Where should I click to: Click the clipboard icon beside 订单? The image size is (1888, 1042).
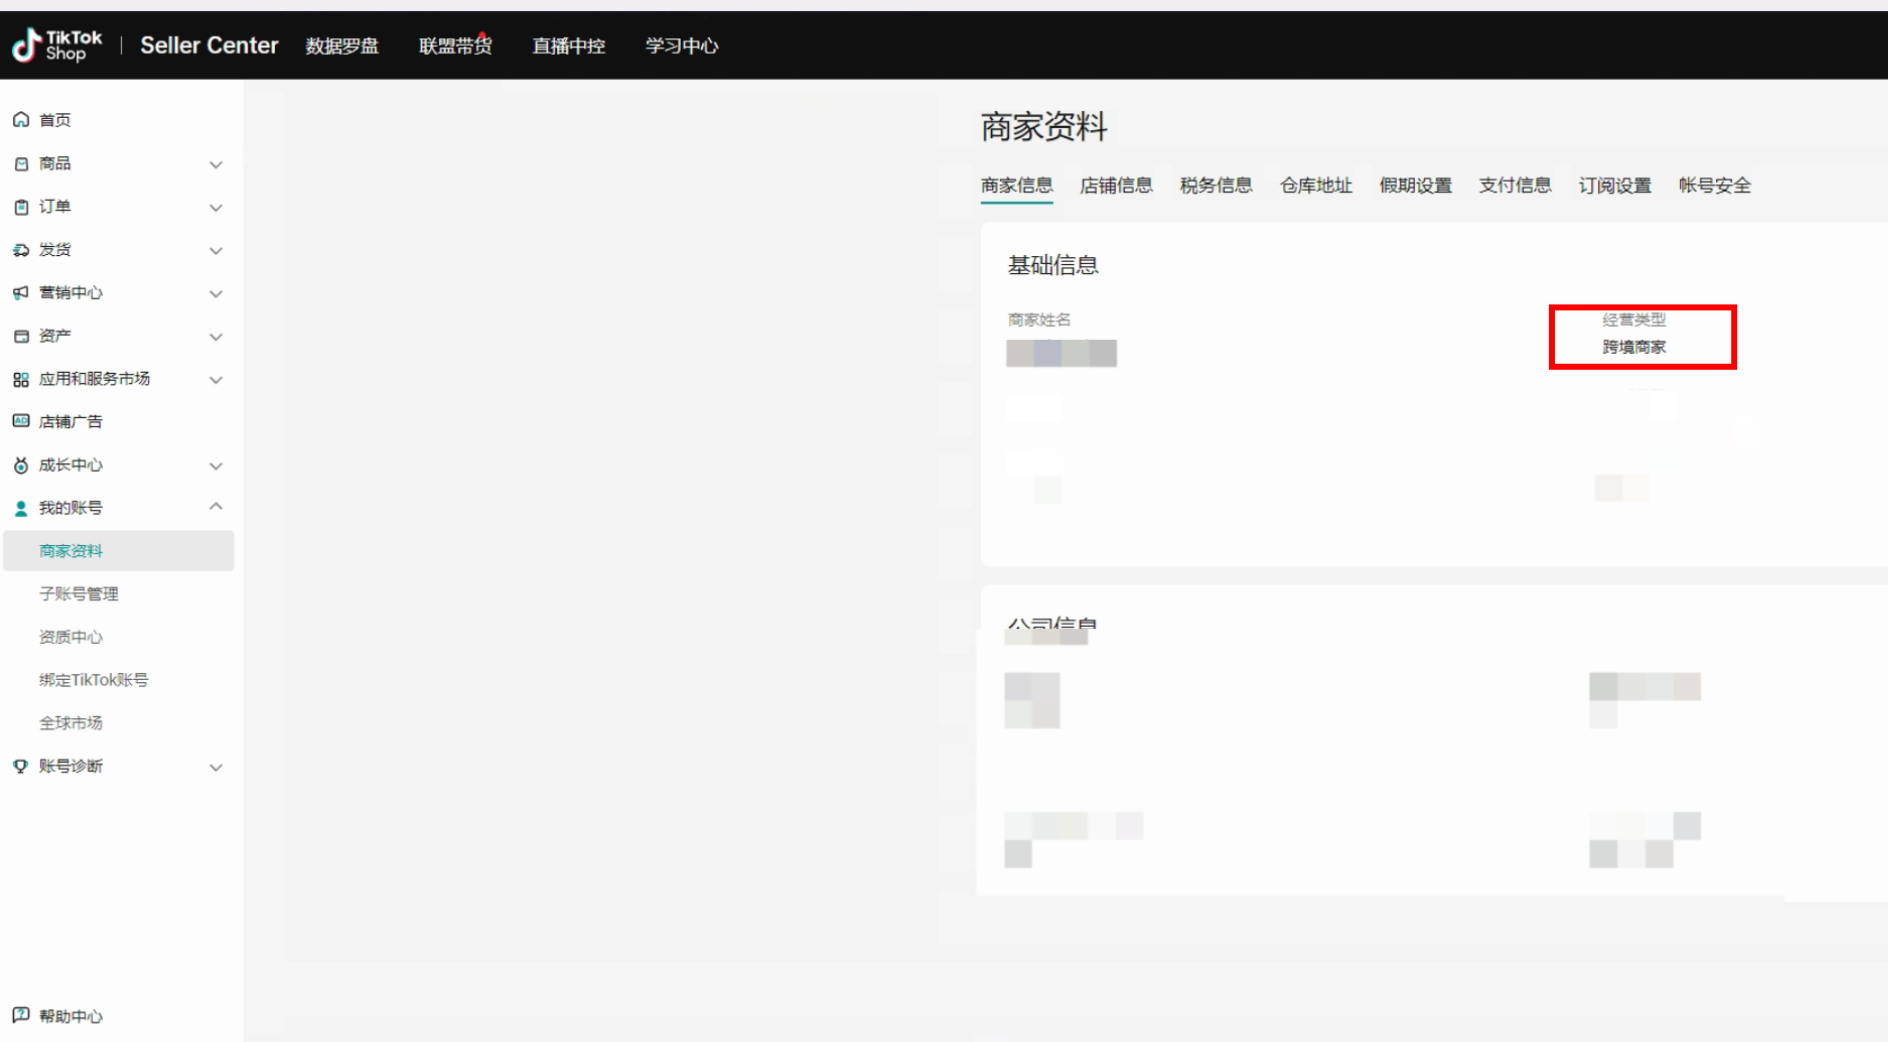tap(21, 206)
